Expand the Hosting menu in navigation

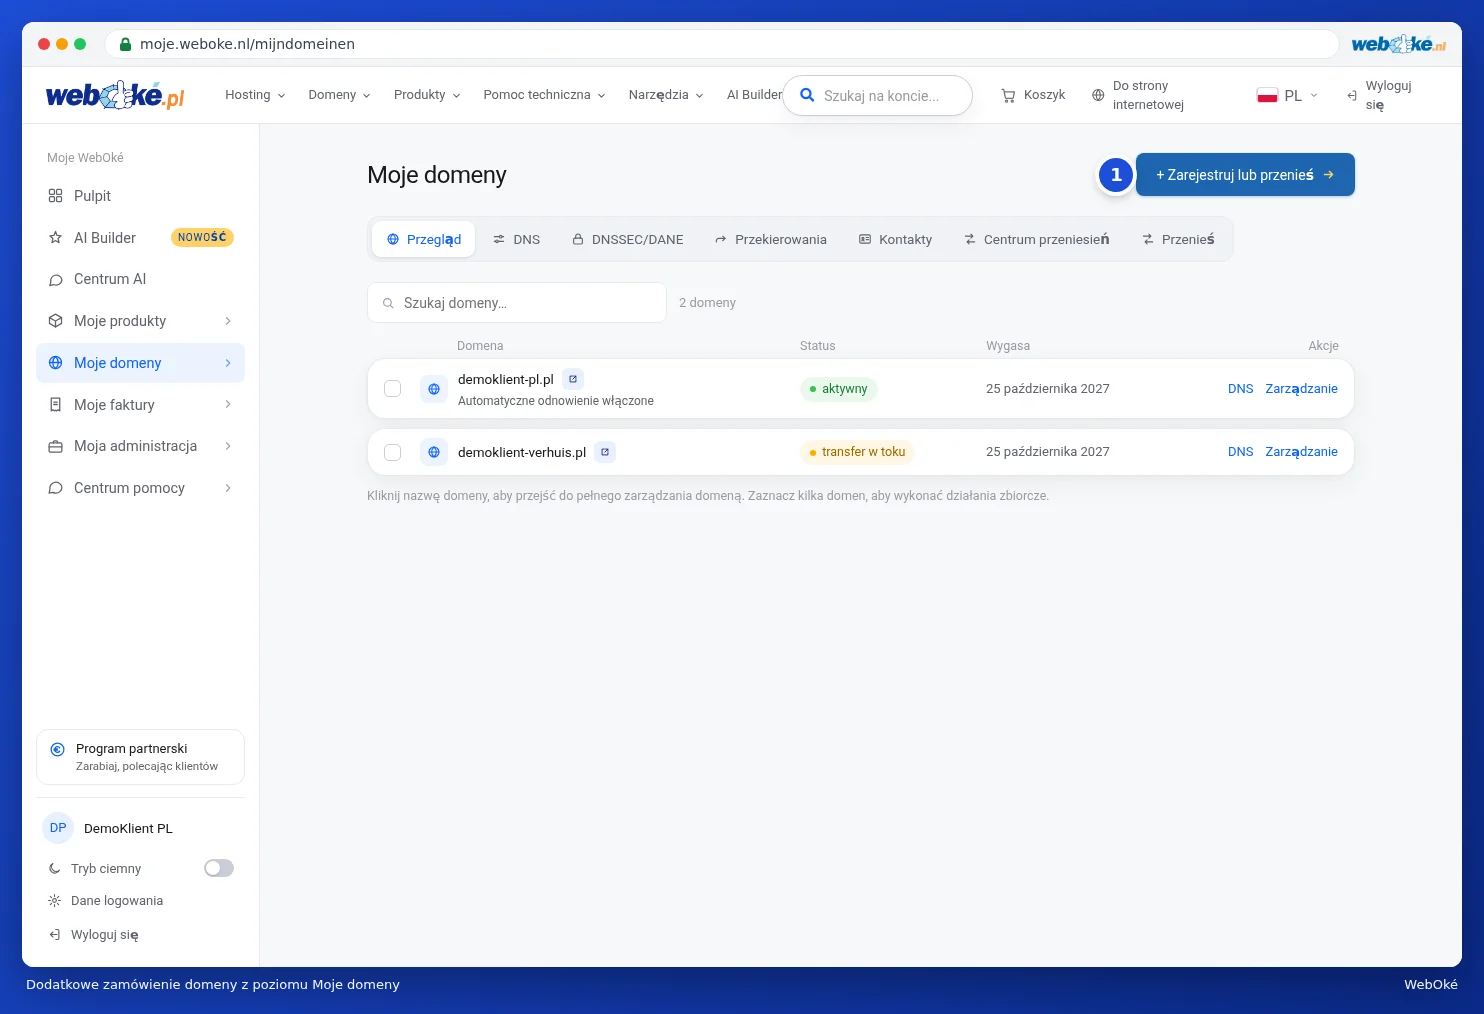(x=255, y=95)
